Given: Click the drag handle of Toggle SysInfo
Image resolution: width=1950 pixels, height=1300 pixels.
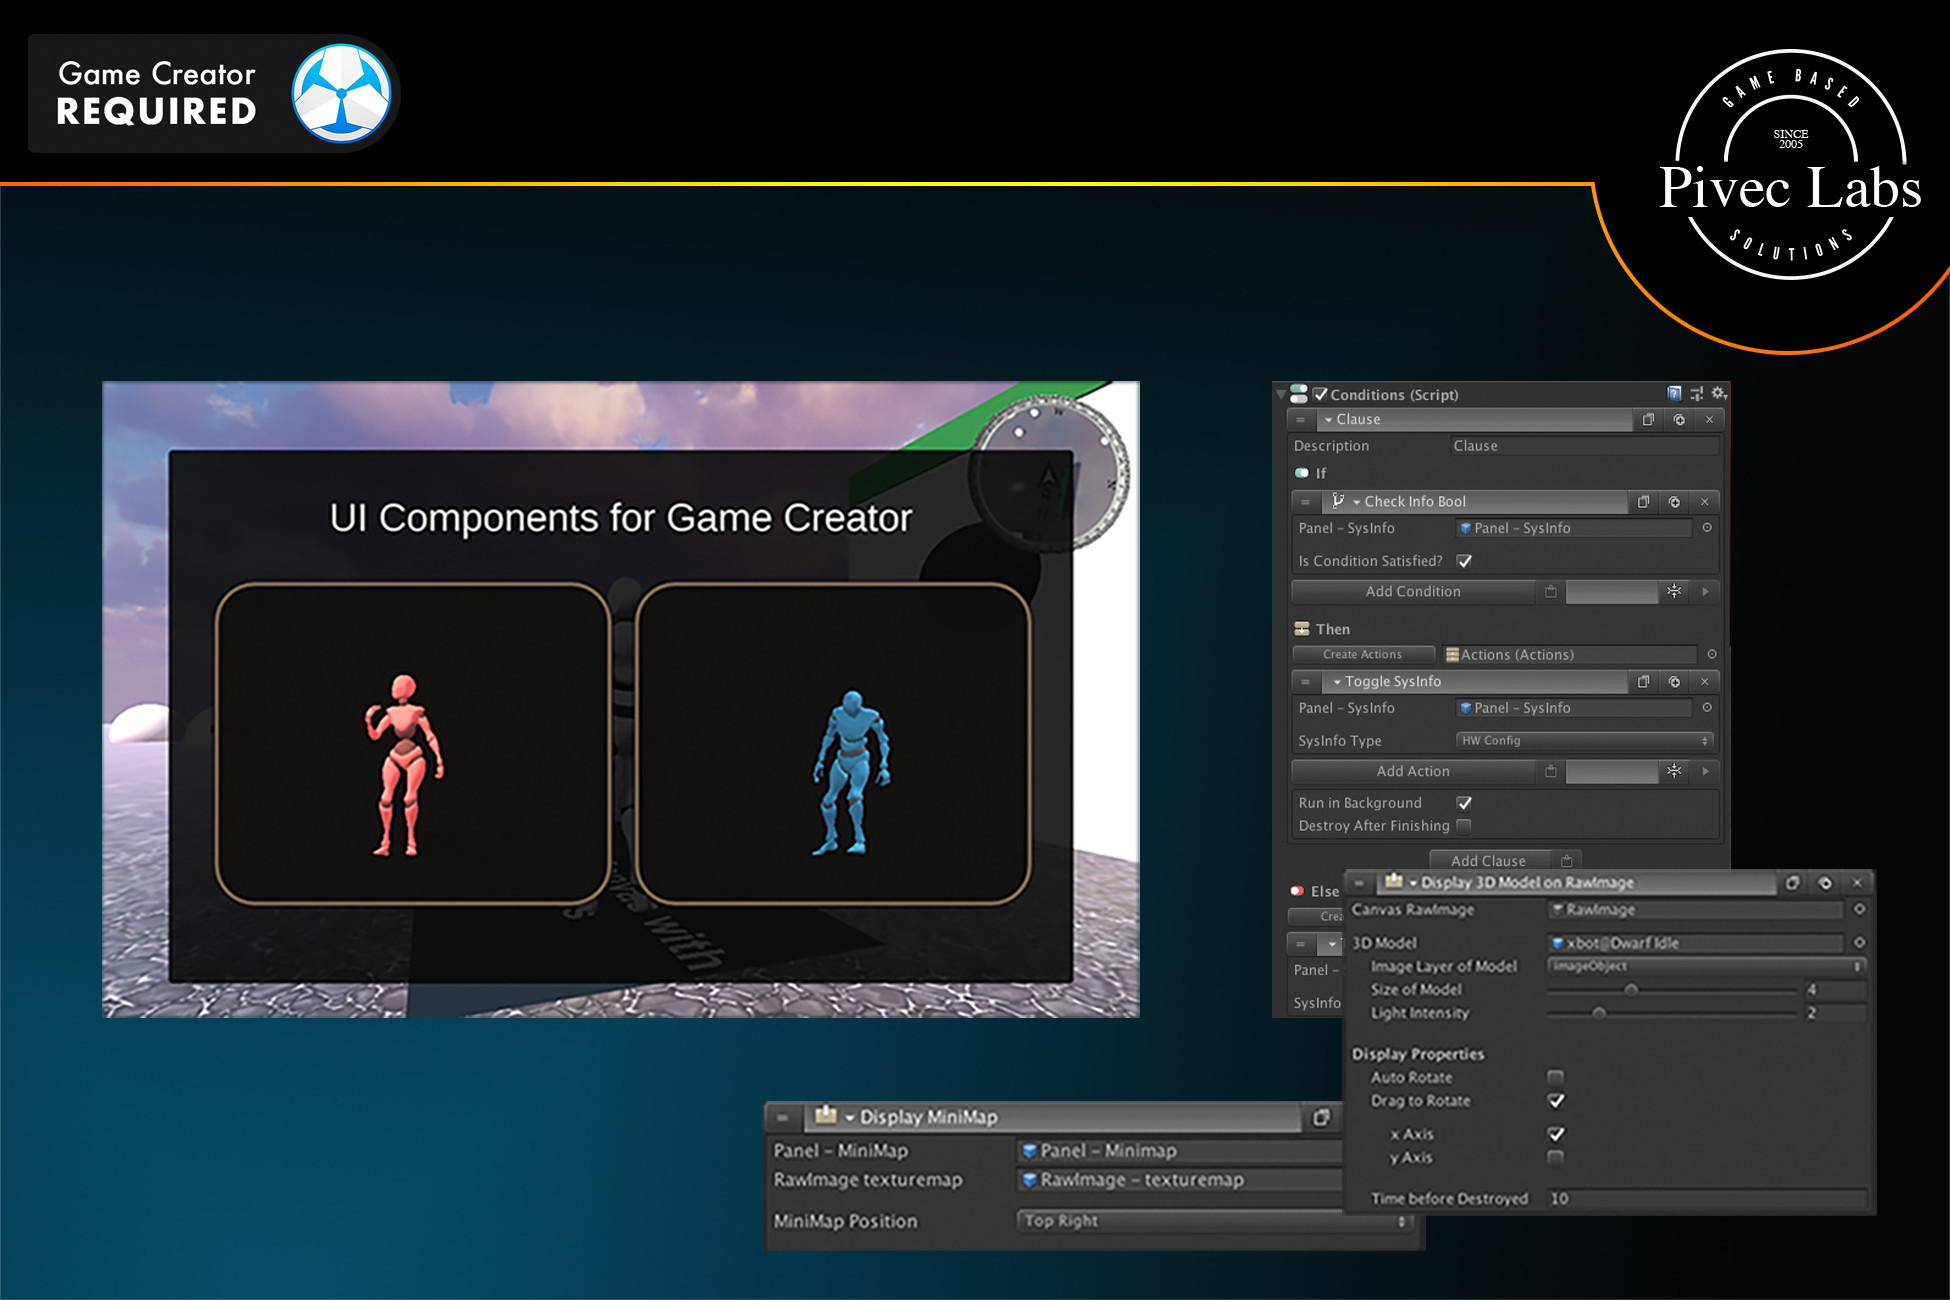Looking at the screenshot, I should point(1305,682).
